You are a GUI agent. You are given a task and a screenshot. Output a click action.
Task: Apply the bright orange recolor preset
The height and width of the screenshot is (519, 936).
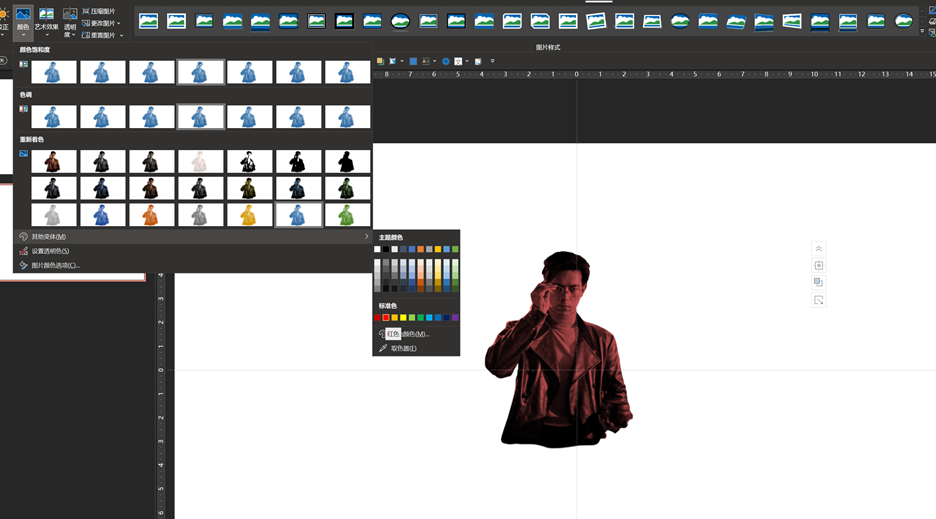[151, 215]
